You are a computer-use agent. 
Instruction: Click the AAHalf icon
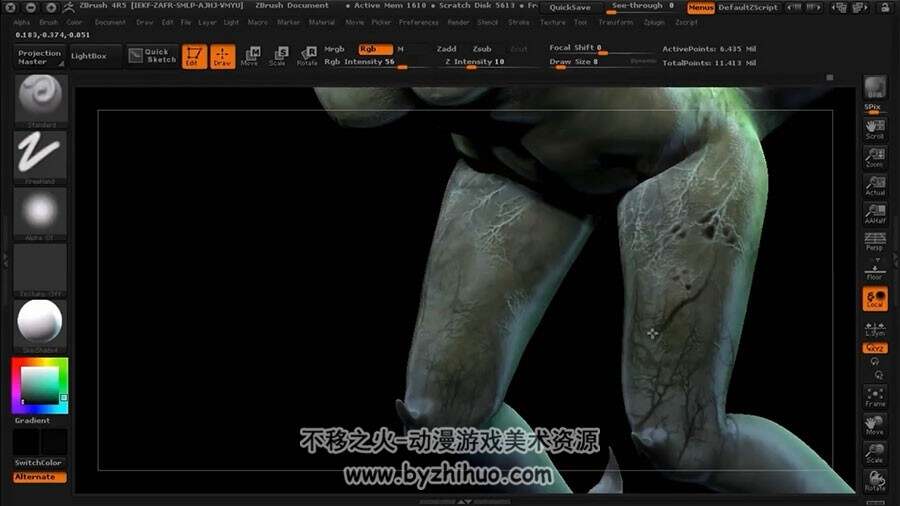coord(875,213)
